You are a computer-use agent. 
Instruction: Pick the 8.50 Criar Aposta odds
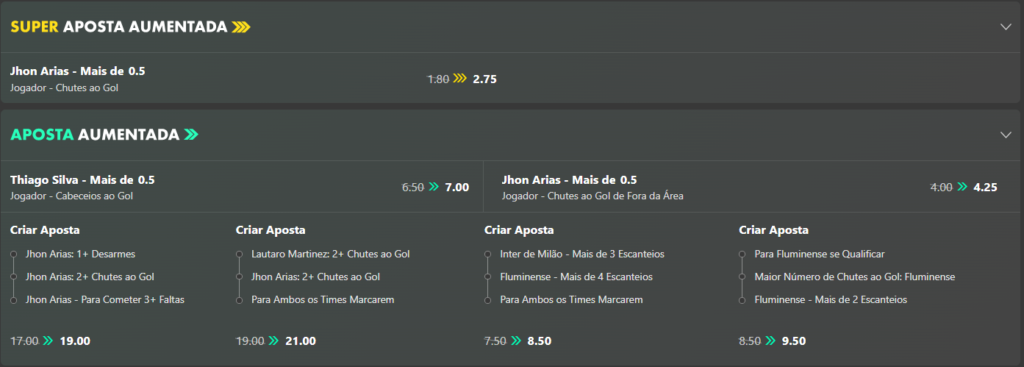pos(539,341)
